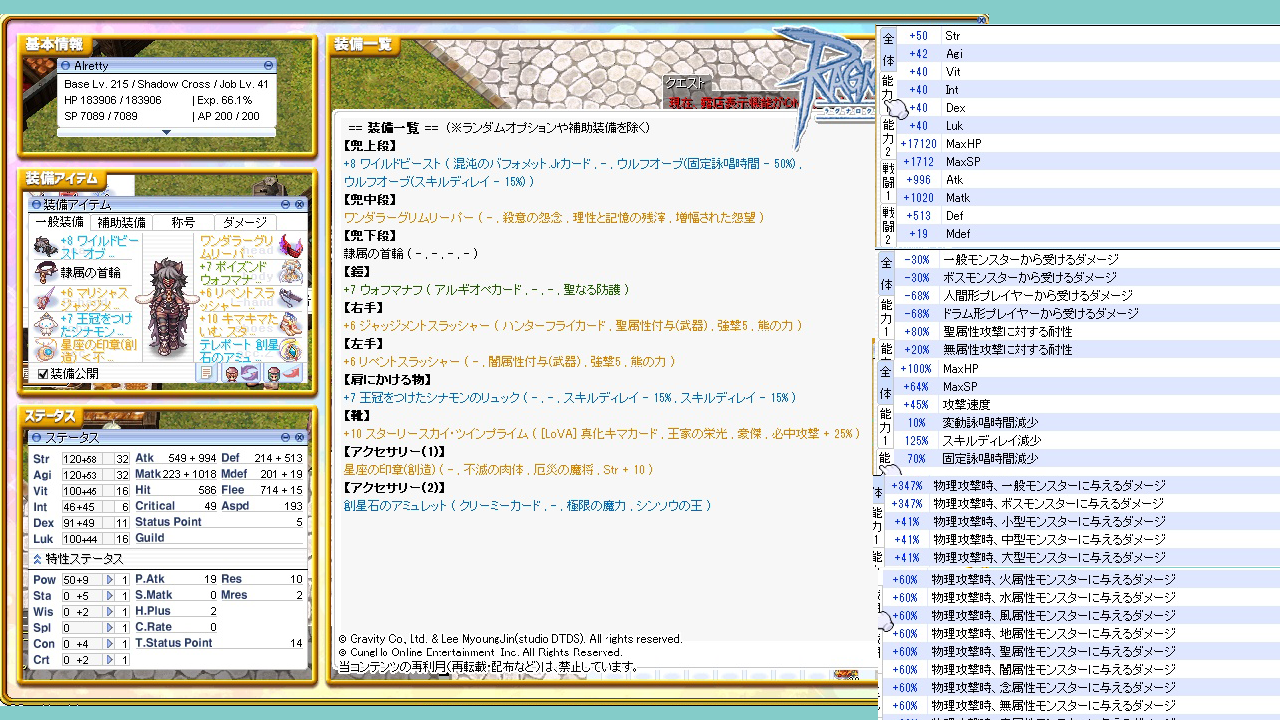
Task: Switch to the 一般装備 tab
Action: 59,222
